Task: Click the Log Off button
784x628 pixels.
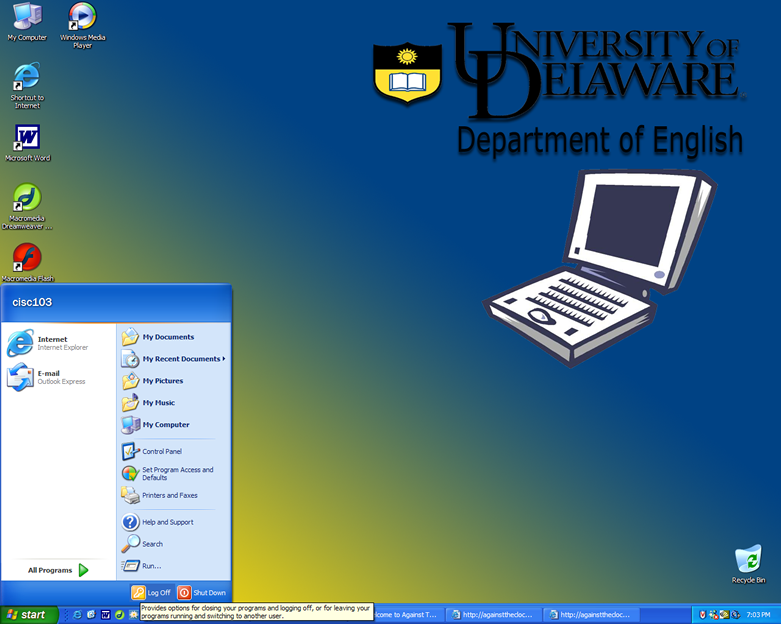Action: click(152, 593)
